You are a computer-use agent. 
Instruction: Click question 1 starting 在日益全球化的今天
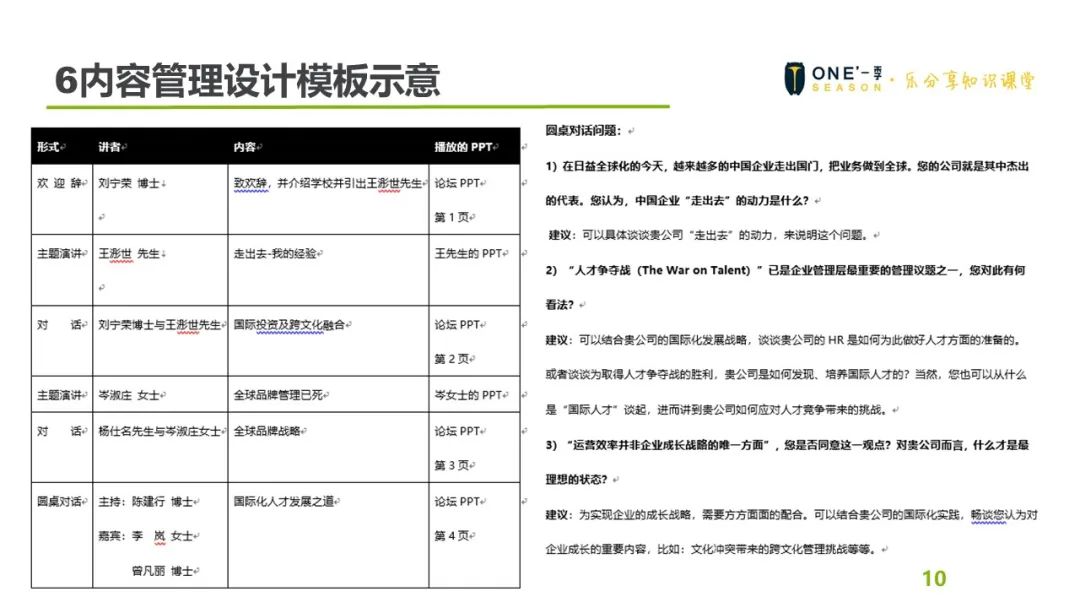tap(787, 183)
